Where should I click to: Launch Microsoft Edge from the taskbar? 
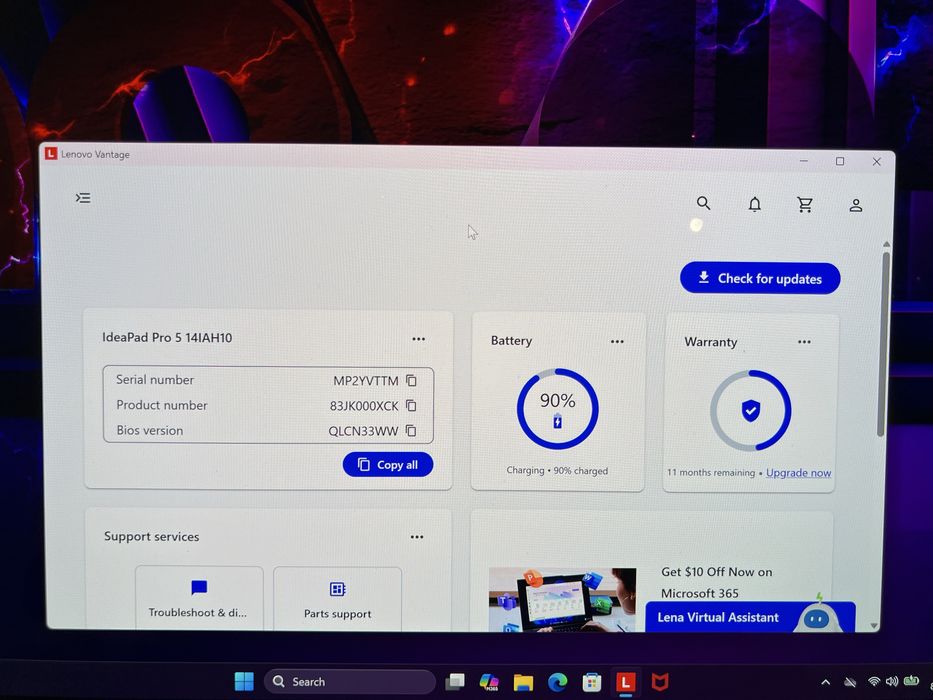pyautogui.click(x=558, y=682)
